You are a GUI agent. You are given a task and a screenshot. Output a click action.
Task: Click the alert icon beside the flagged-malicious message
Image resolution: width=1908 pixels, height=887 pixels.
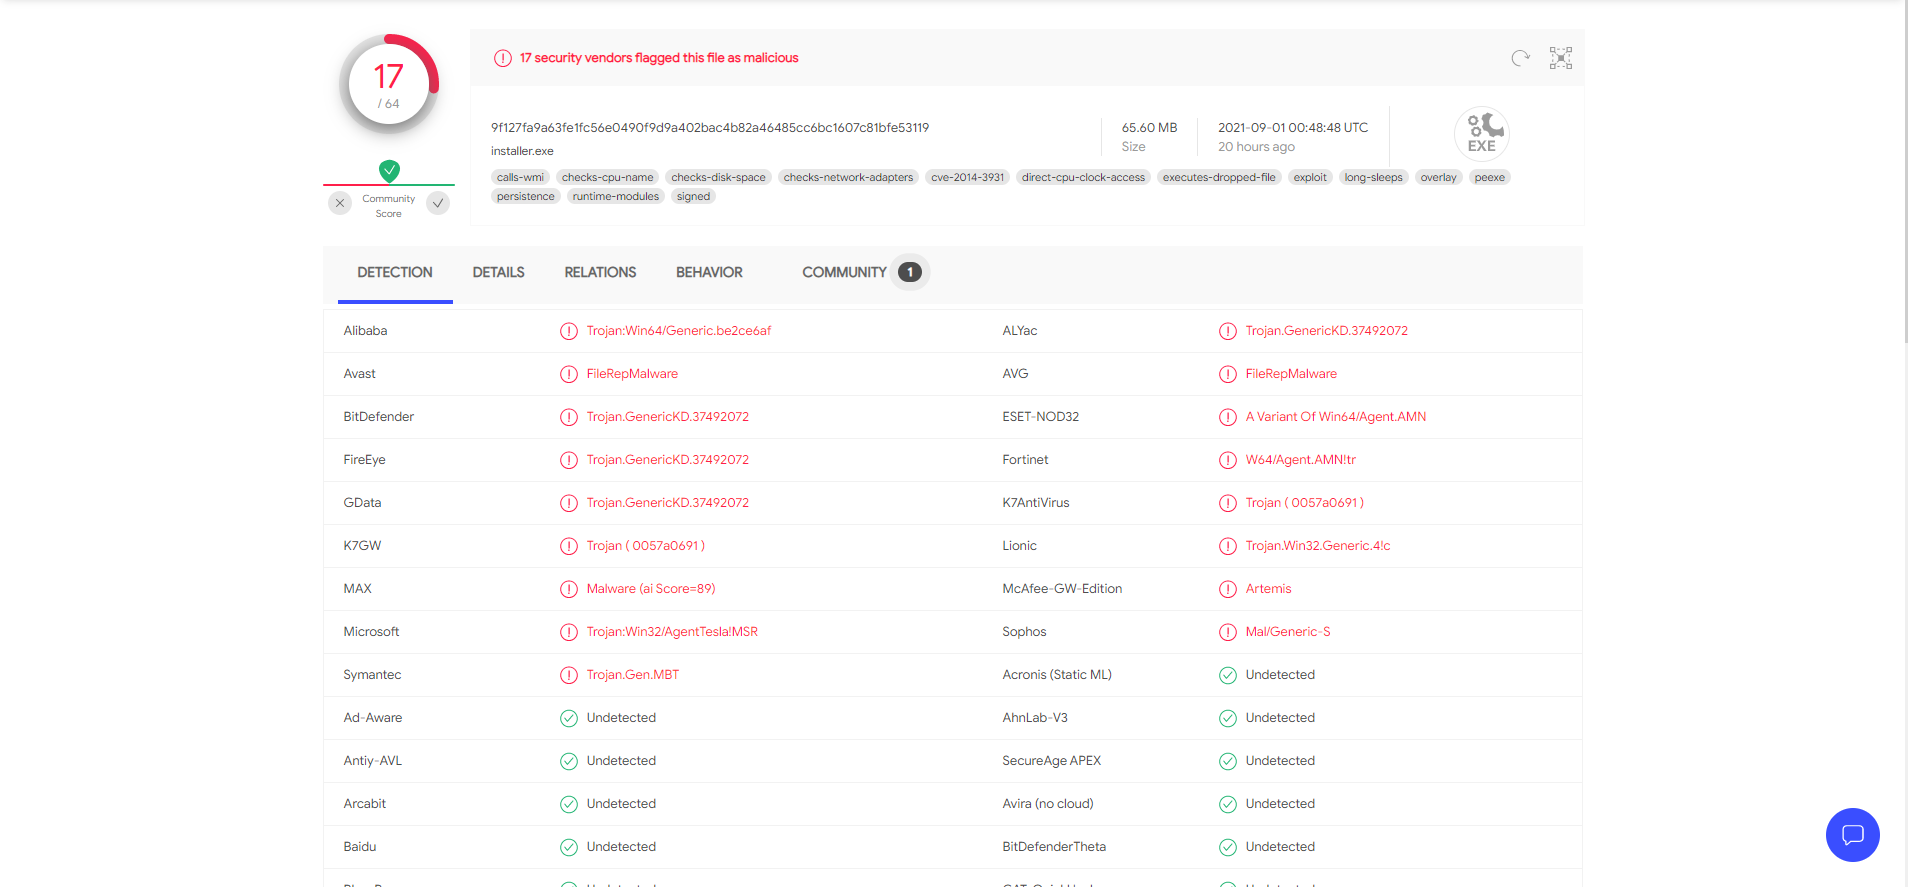(503, 58)
